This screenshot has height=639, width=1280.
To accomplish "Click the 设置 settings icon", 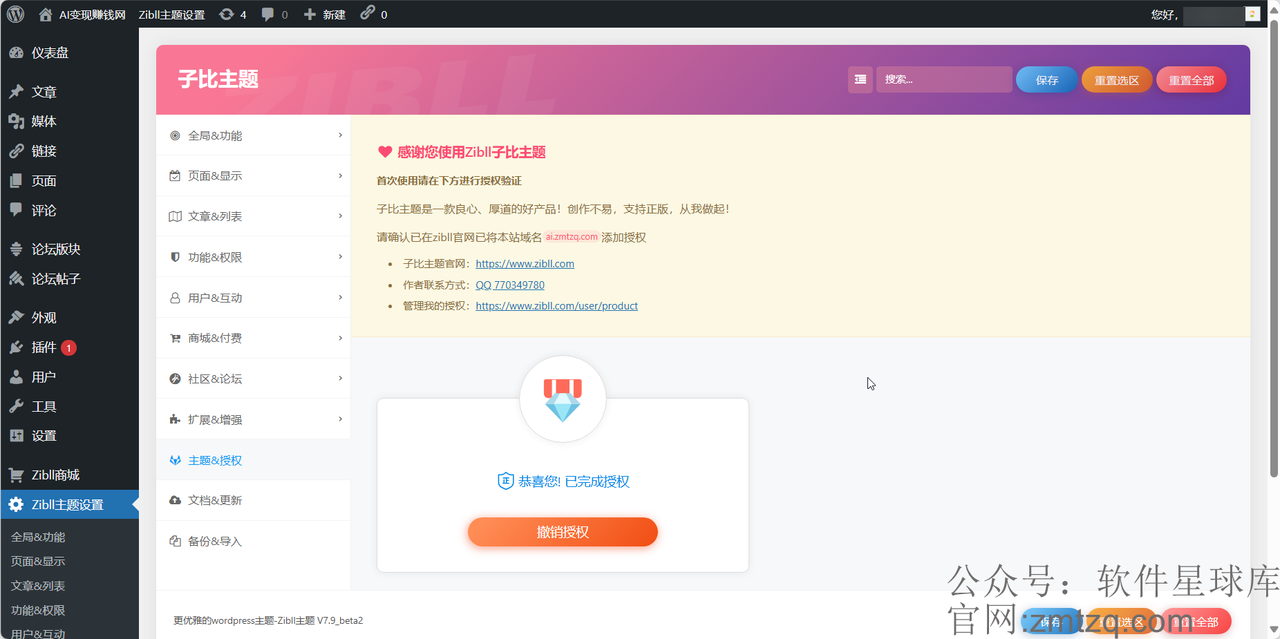I will [x=16, y=436].
